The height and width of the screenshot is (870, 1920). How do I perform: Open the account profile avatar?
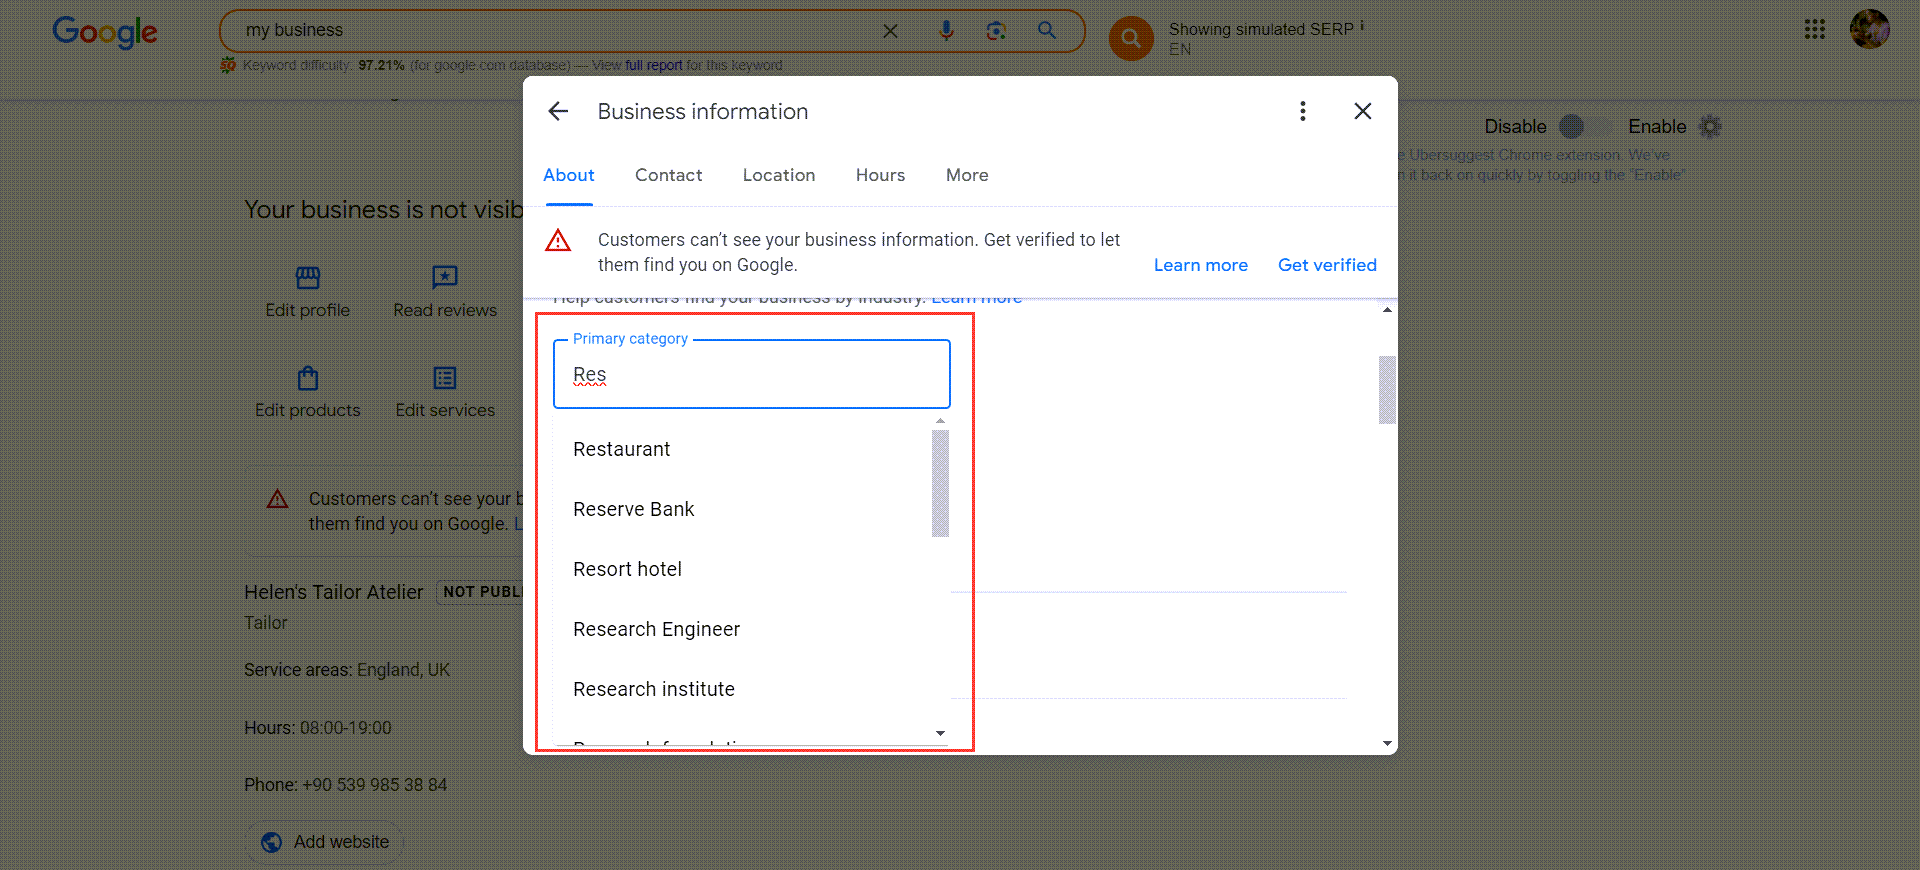(1869, 29)
